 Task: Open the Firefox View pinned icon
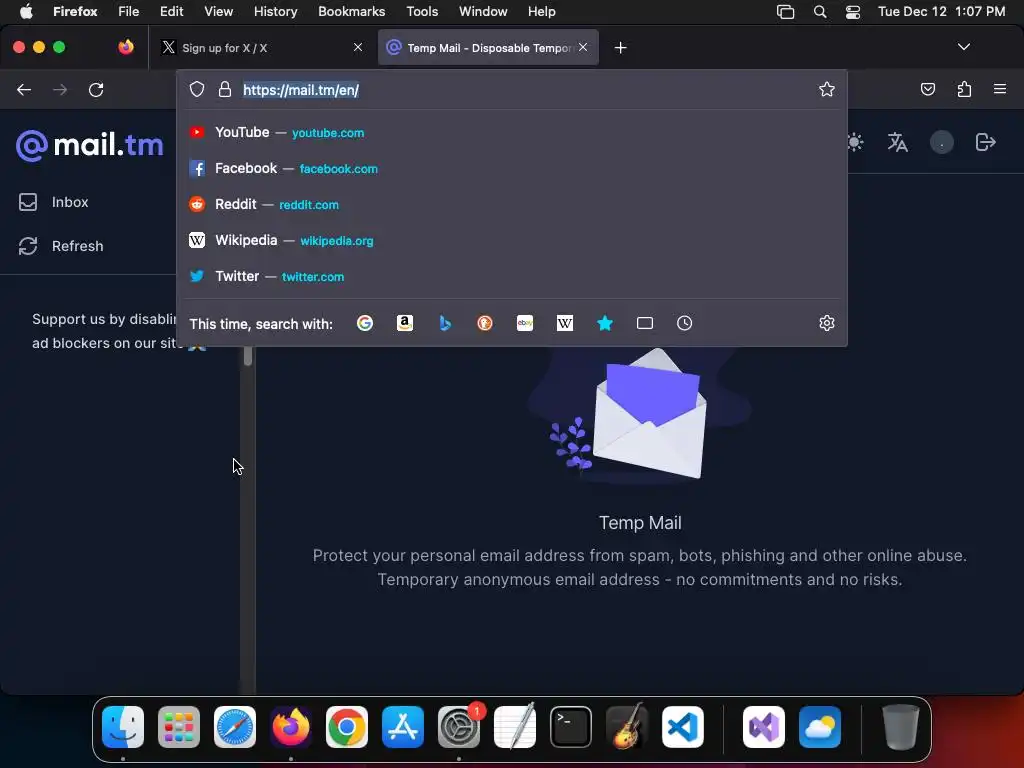(126, 47)
